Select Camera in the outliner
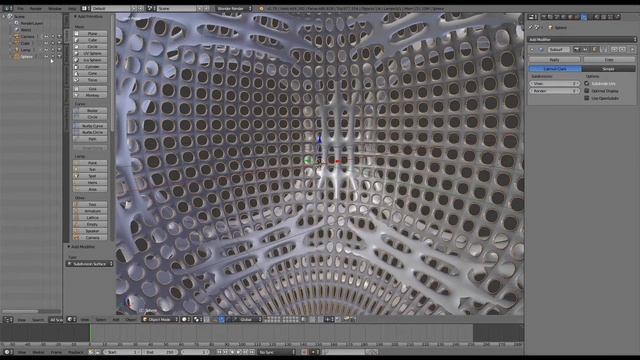The width and height of the screenshot is (640, 360). coord(27,36)
